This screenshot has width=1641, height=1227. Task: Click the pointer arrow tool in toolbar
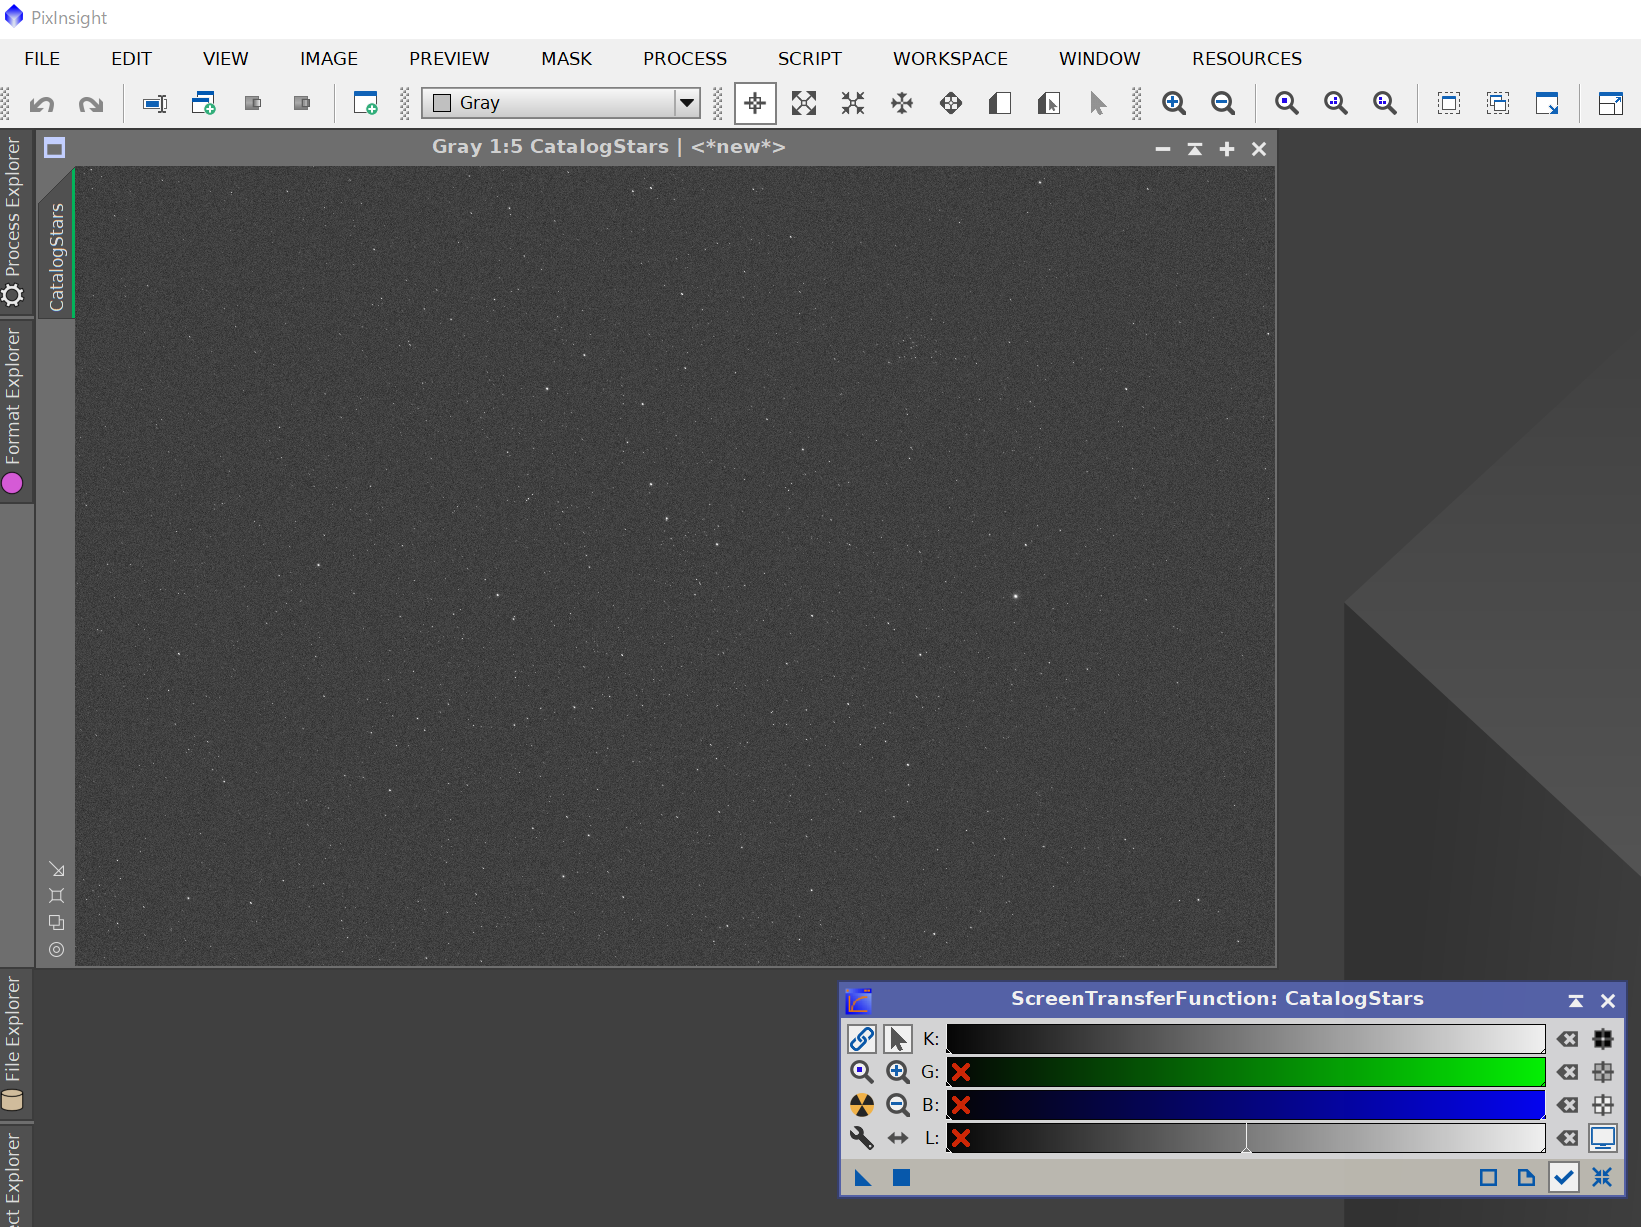pos(1098,103)
